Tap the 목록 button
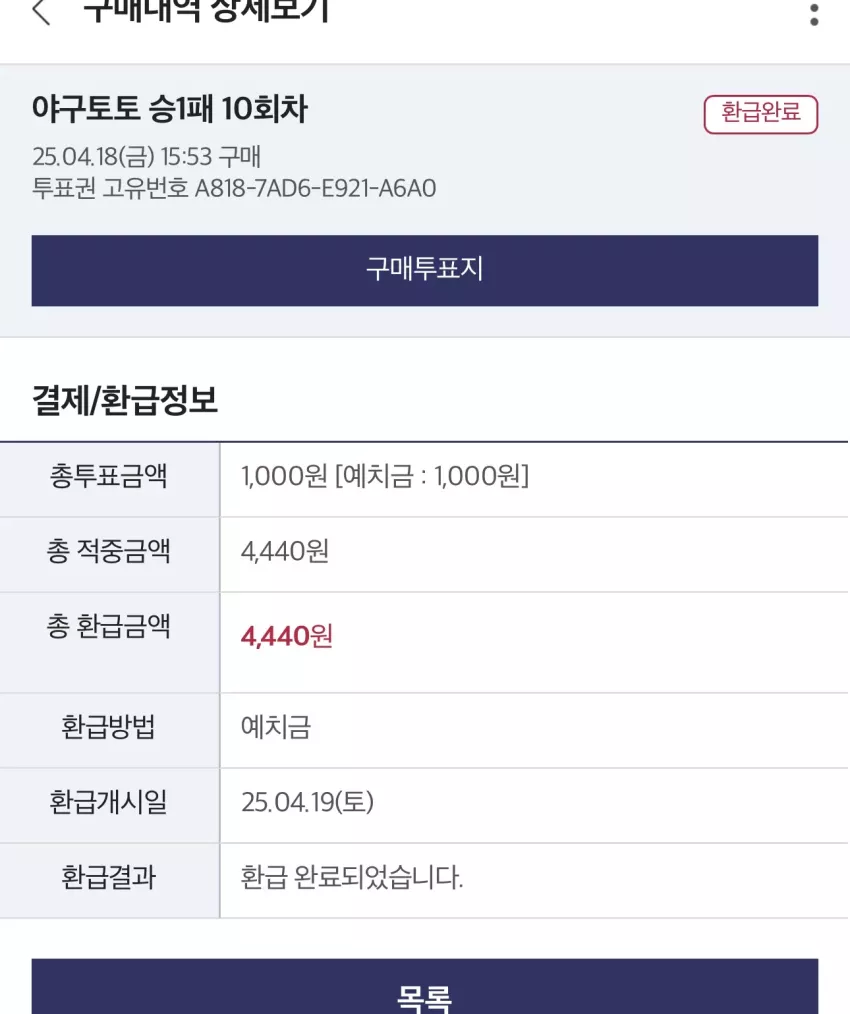The image size is (850, 1014). pos(425,986)
